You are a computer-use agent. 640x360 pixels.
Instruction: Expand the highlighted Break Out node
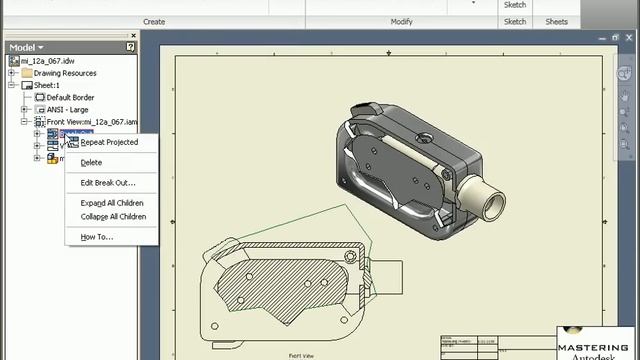coord(37,133)
